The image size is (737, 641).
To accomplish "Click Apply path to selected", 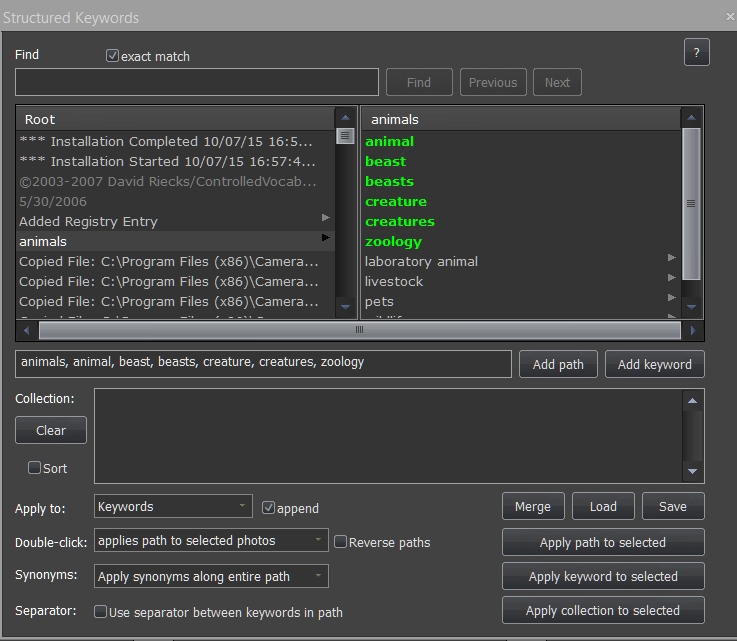I will [x=603, y=542].
